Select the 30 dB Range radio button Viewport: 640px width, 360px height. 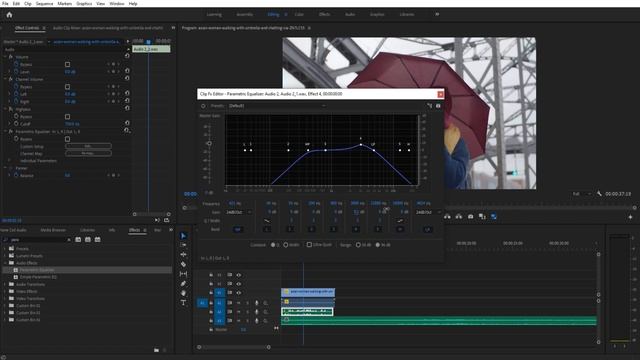358,245
